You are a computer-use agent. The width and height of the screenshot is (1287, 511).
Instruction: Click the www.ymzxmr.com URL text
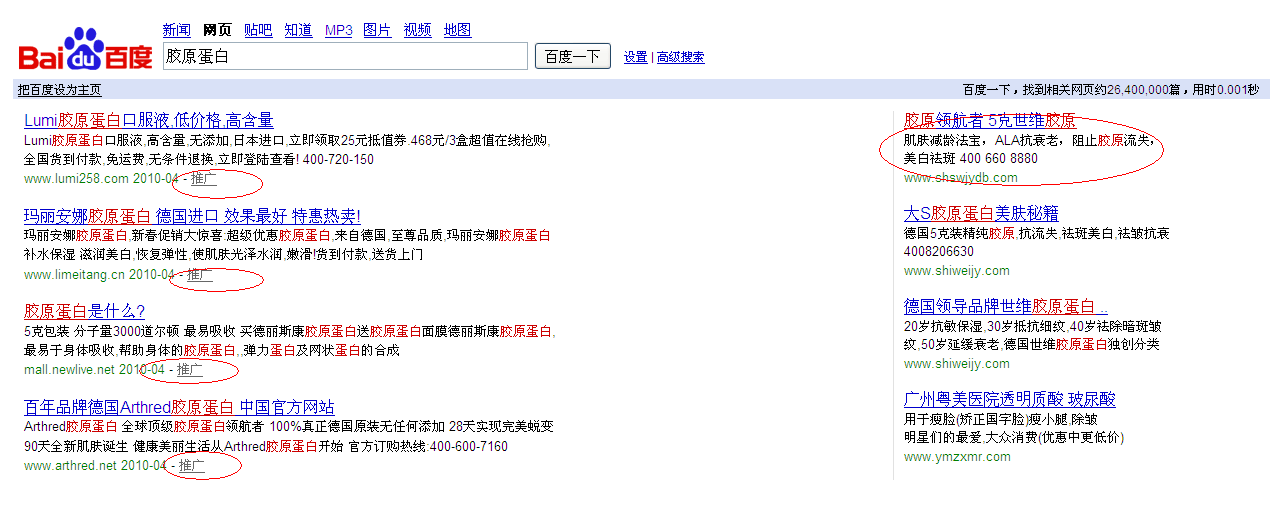coord(957,457)
